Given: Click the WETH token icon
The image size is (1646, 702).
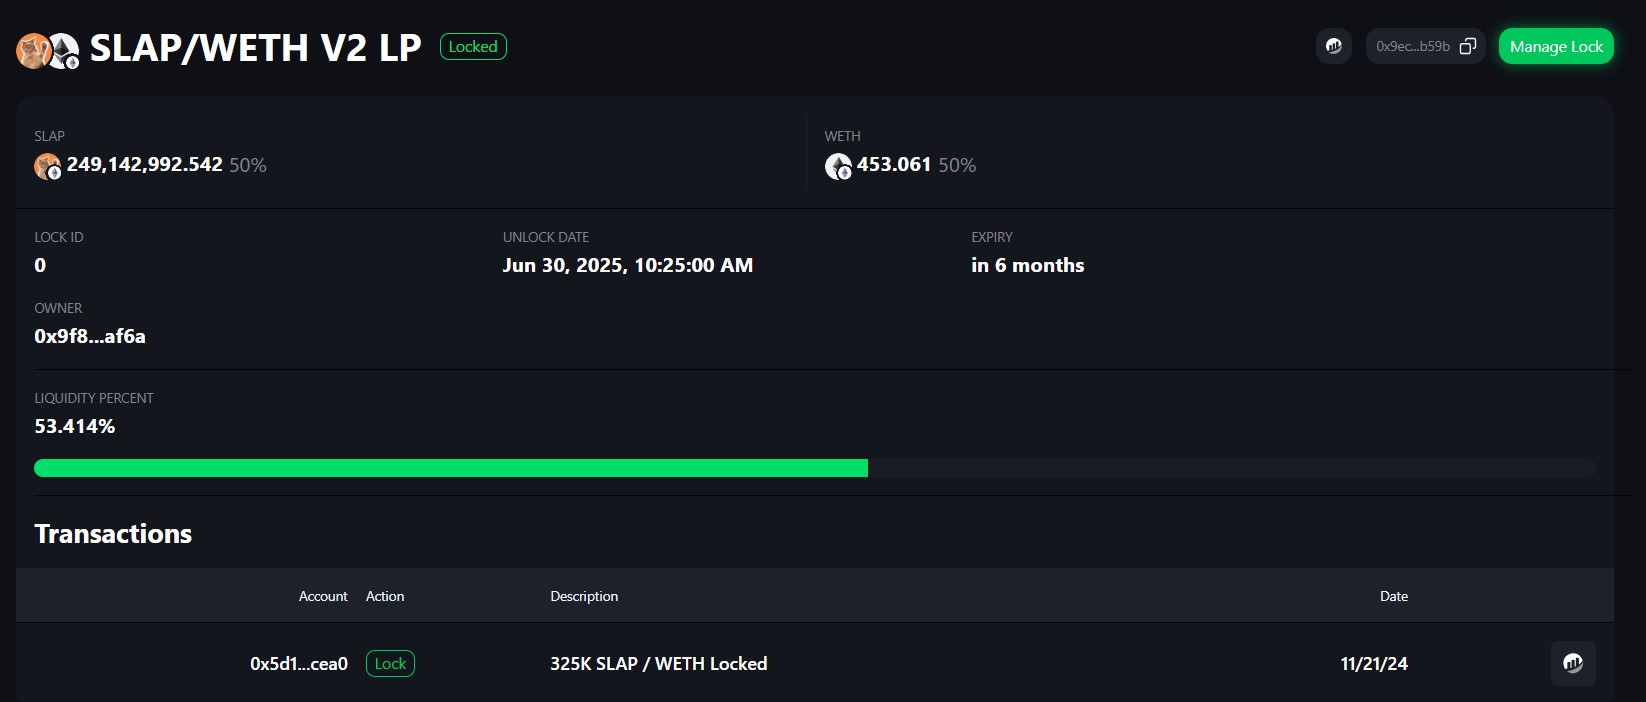Looking at the screenshot, I should (838, 166).
